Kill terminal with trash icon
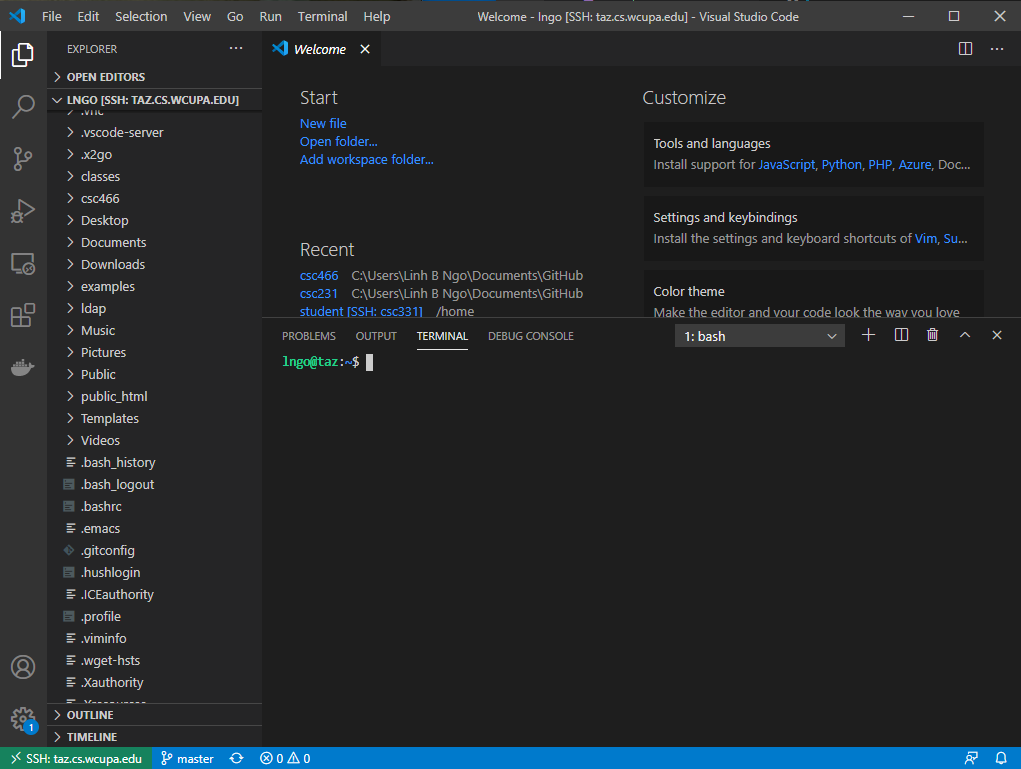The height and width of the screenshot is (769, 1021). coord(932,335)
